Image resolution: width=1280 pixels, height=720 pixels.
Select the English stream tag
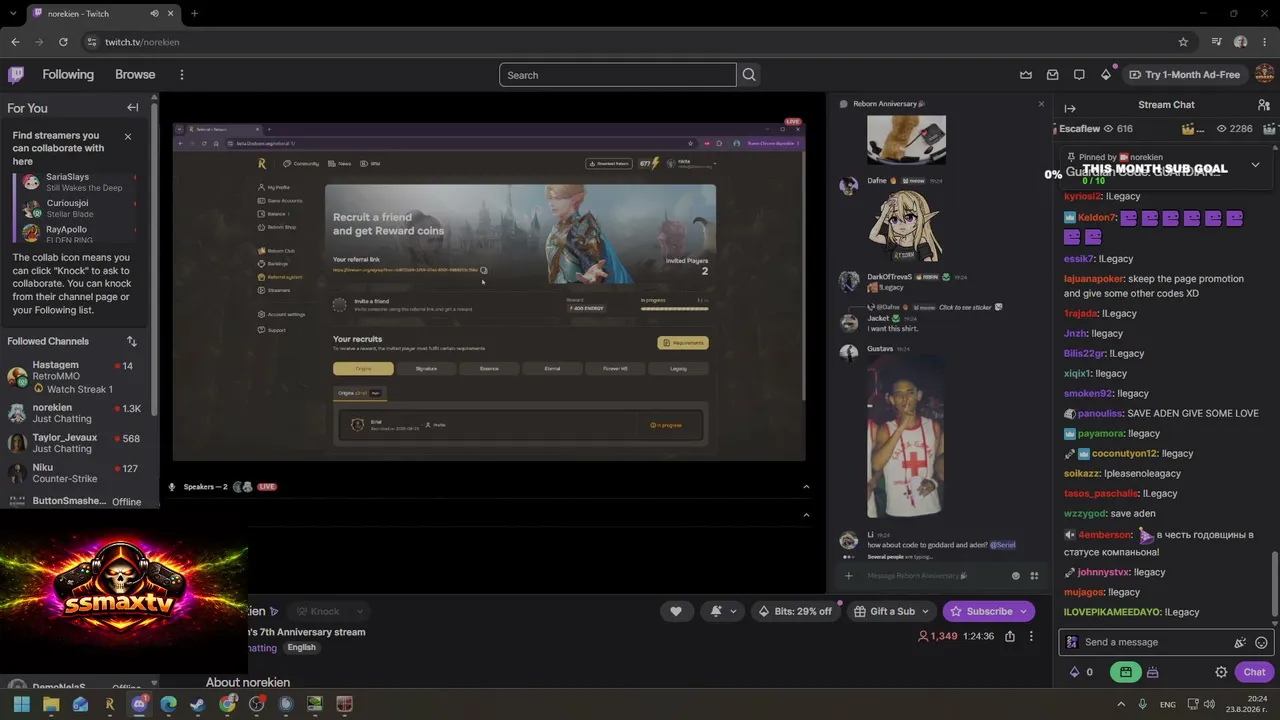coord(301,648)
